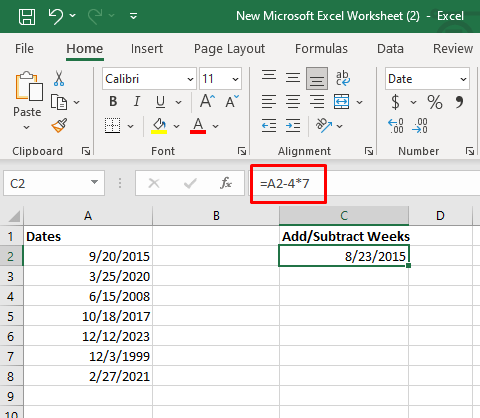Switch to the Home tab

(x=85, y=49)
